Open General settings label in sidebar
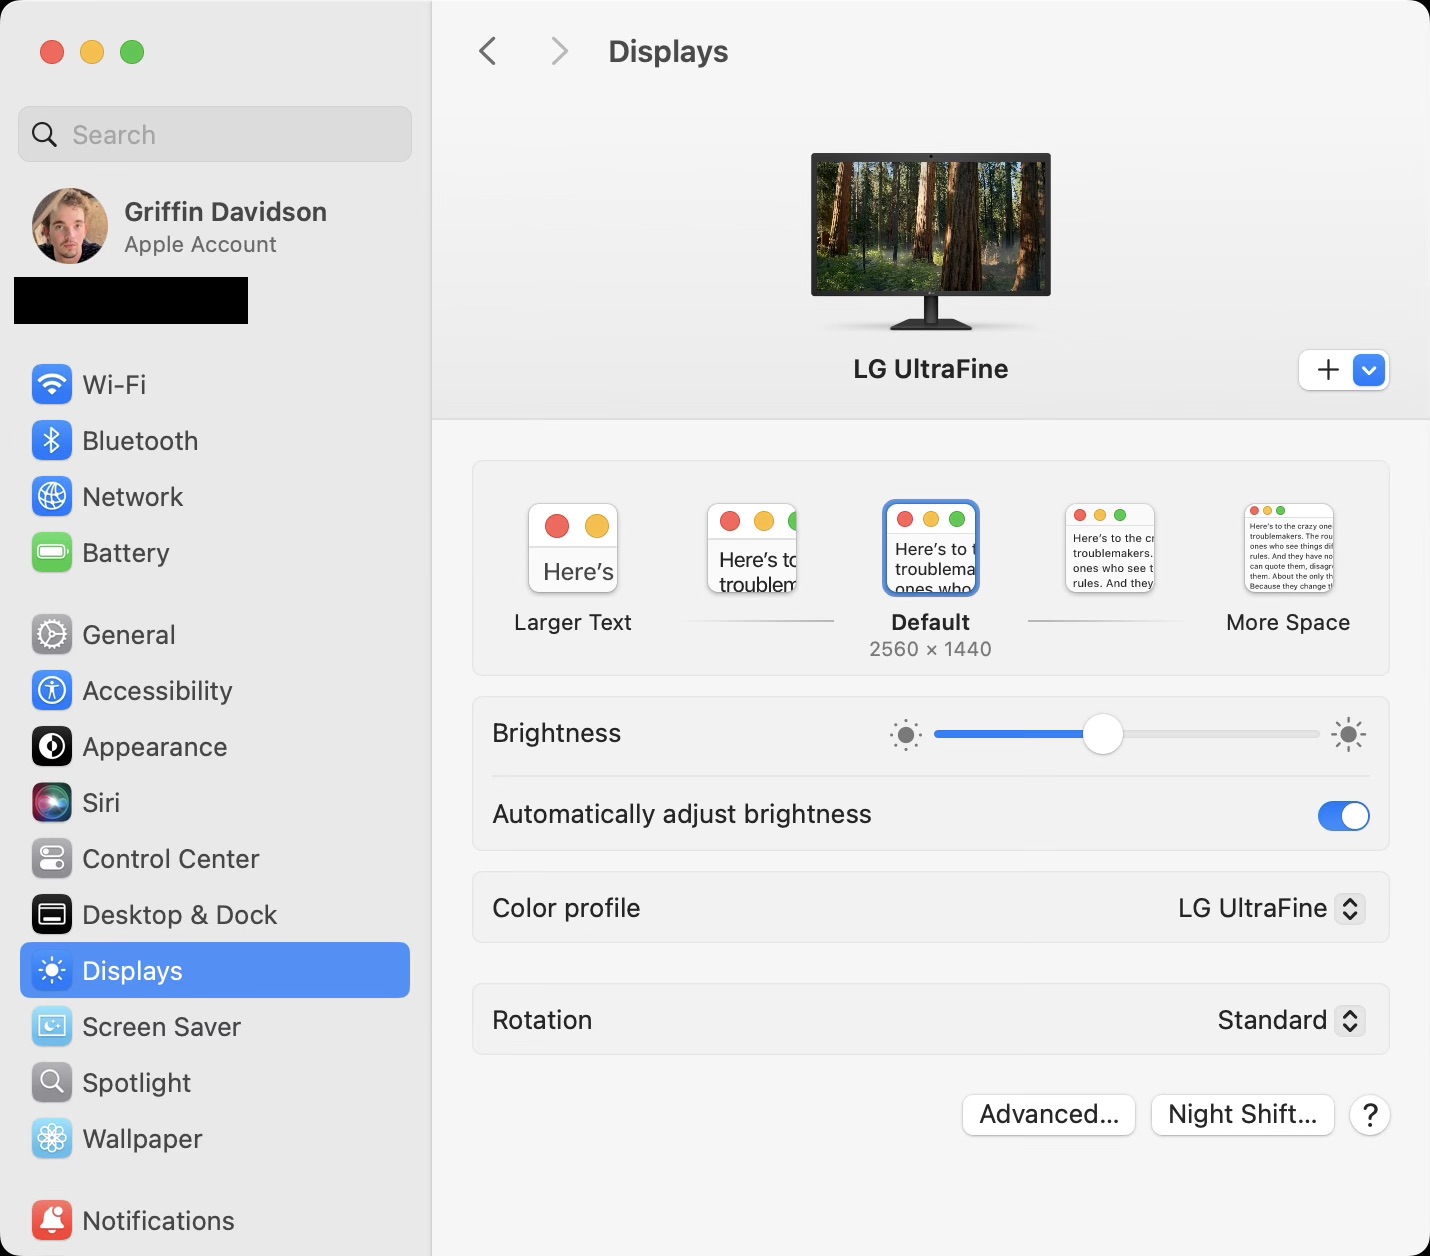This screenshot has height=1256, width=1430. click(129, 635)
